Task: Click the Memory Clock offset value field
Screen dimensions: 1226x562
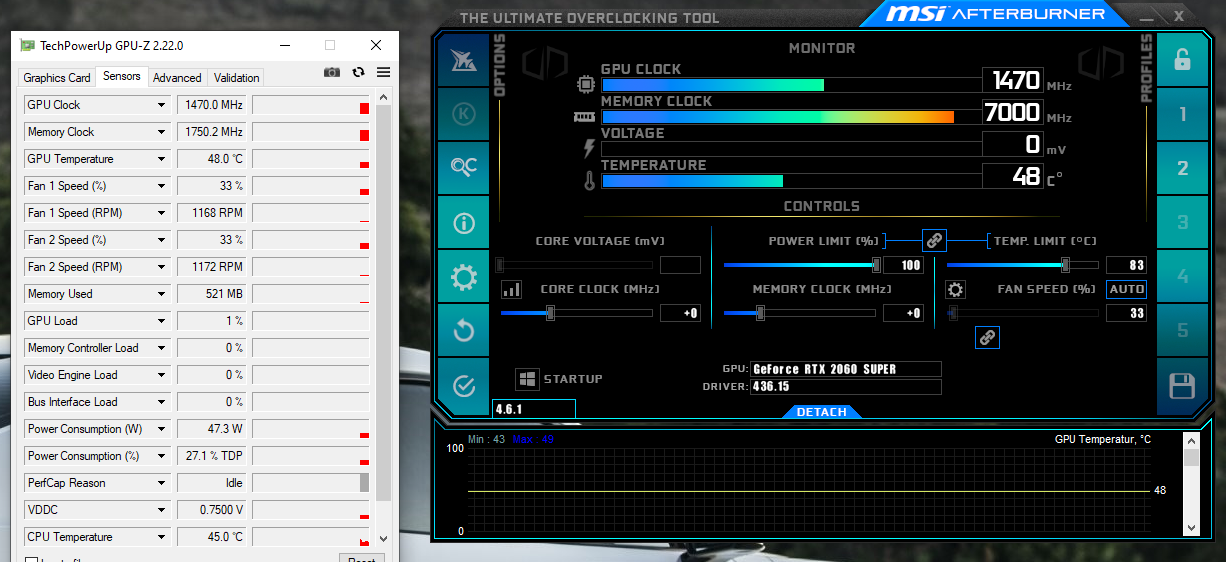Action: (903, 313)
